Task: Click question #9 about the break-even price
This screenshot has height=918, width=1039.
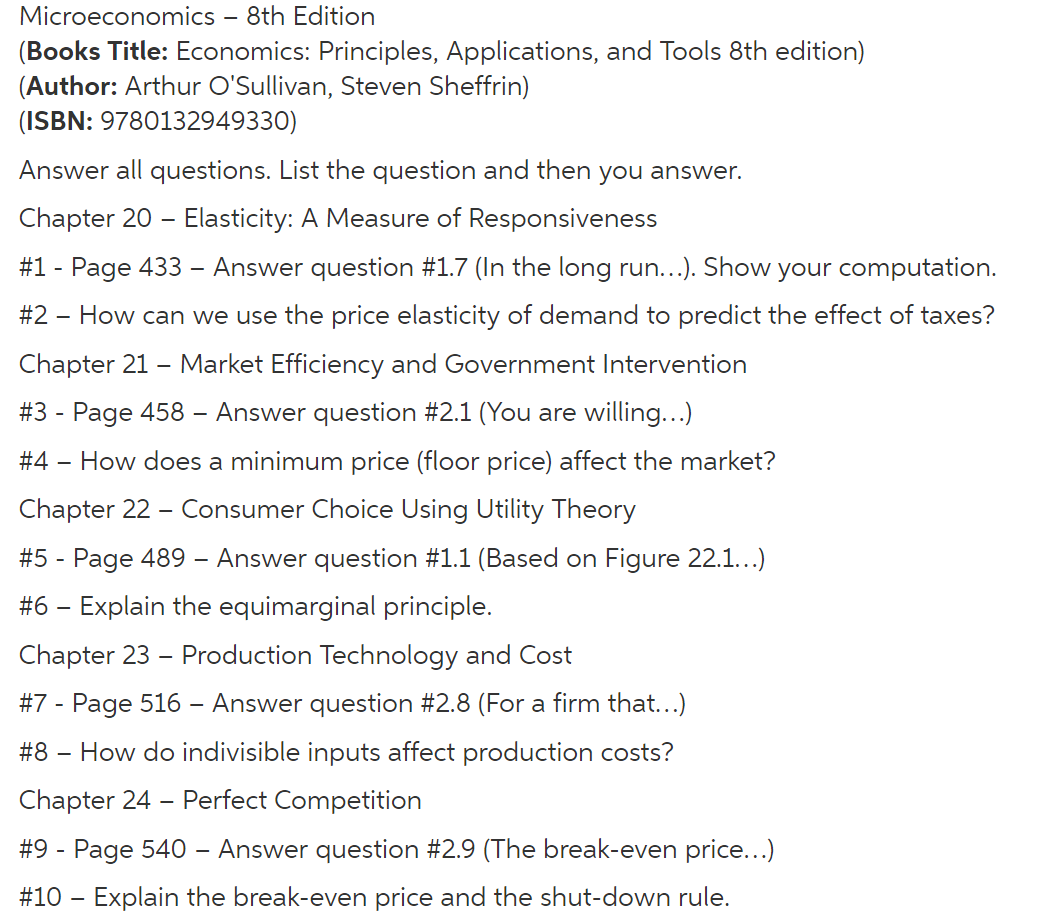Action: [x=397, y=849]
